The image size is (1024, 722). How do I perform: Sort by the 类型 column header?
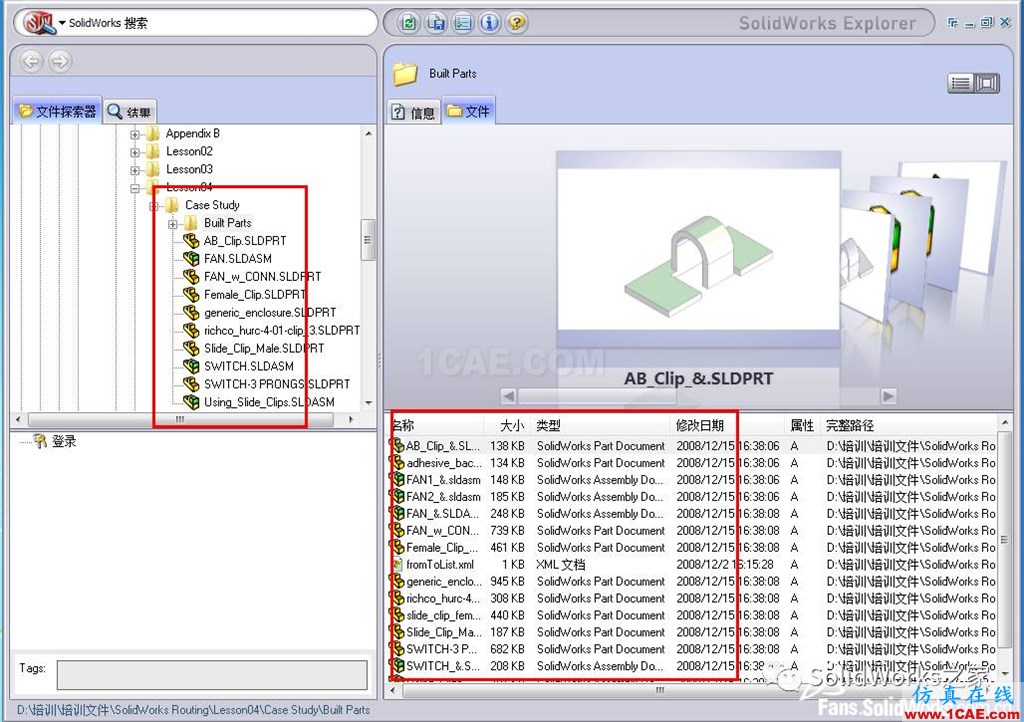600,426
